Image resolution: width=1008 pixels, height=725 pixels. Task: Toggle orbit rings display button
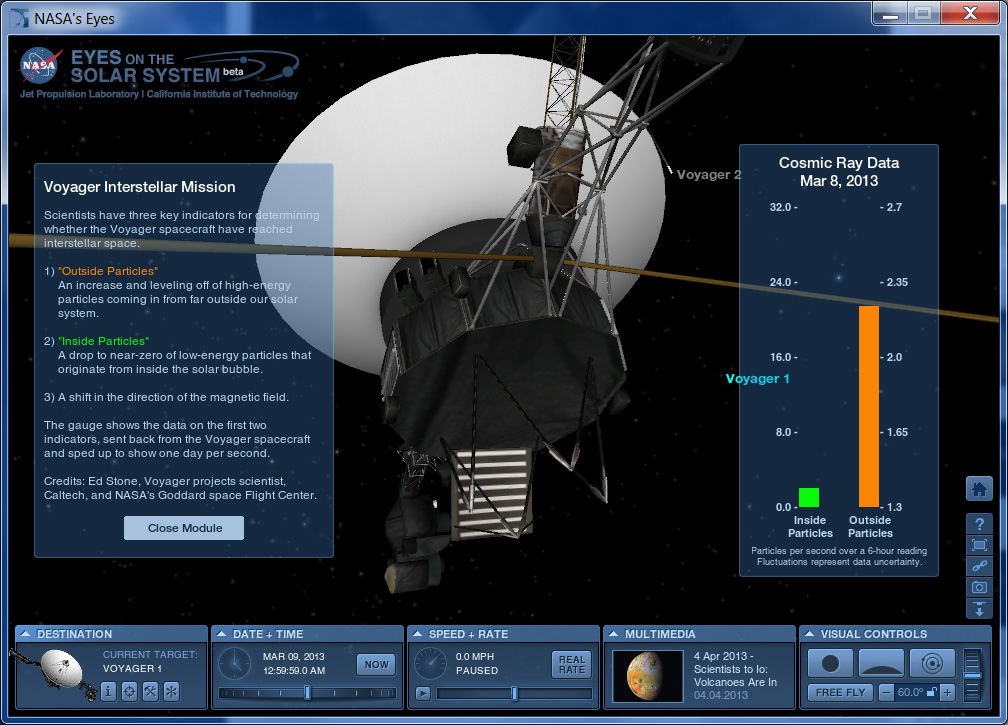pos(931,663)
